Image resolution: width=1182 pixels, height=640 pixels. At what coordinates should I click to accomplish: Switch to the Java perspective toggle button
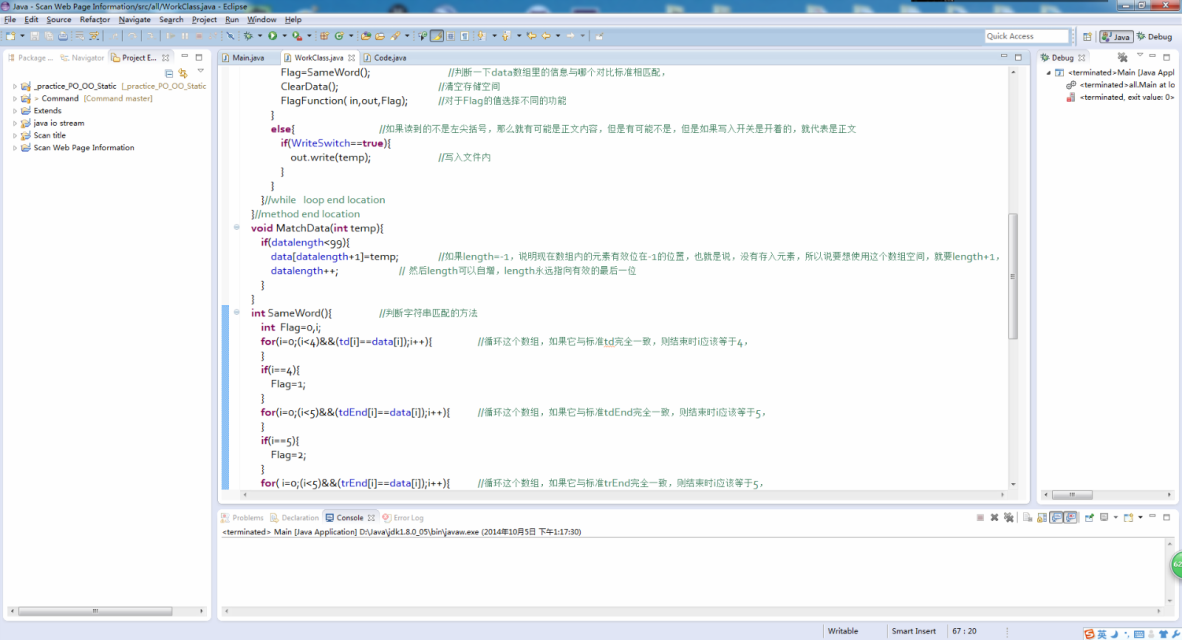point(1114,37)
